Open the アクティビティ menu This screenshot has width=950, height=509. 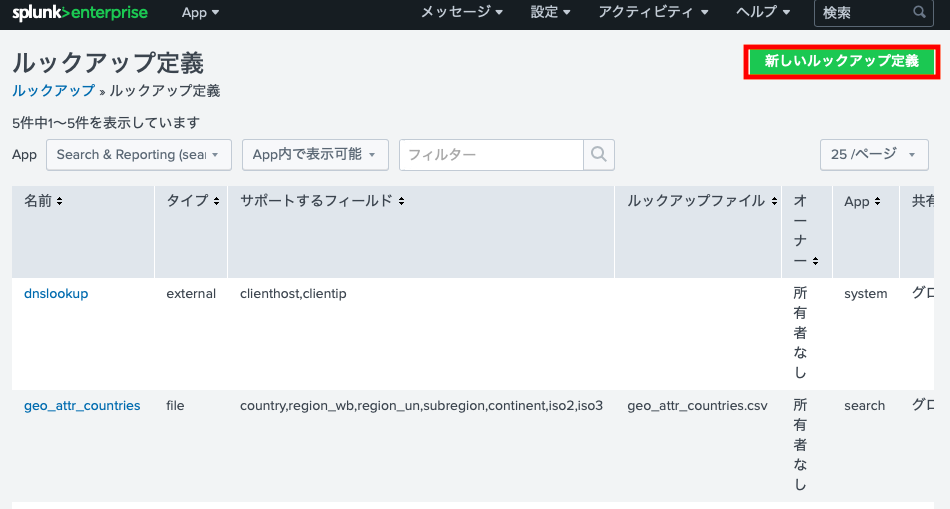tap(653, 12)
